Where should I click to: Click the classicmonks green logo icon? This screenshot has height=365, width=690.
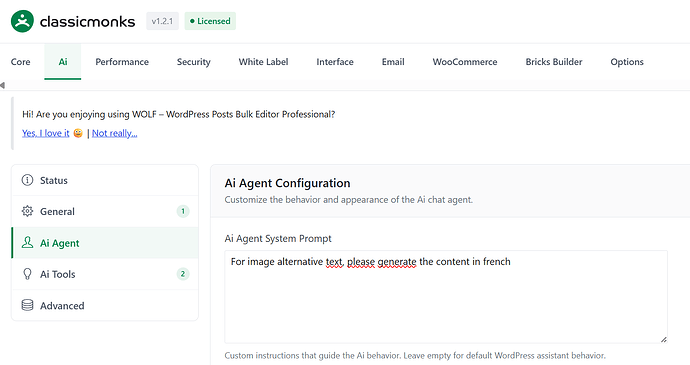pos(22,21)
